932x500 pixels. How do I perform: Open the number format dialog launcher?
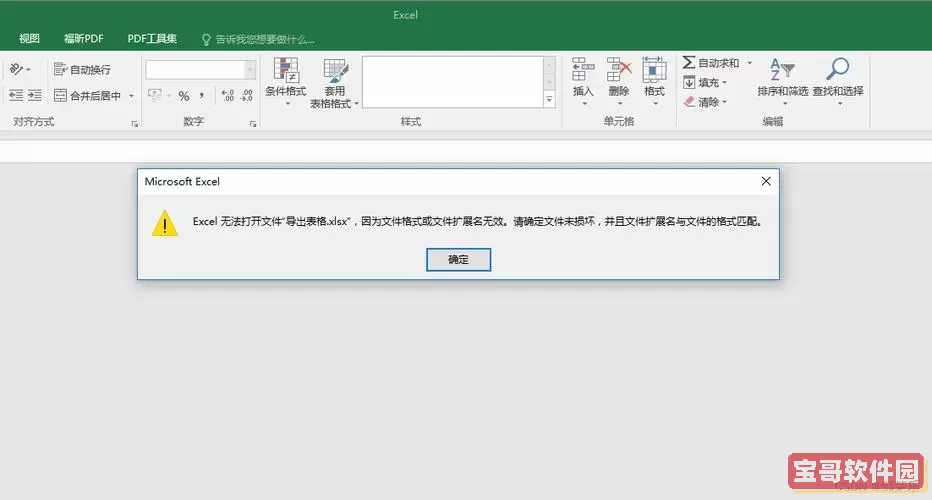(x=253, y=124)
